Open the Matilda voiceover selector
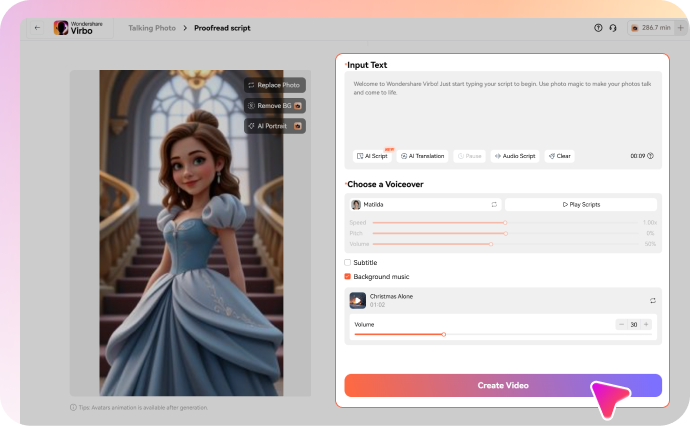Image resolution: width=690 pixels, height=426 pixels. pyautogui.click(x=426, y=205)
